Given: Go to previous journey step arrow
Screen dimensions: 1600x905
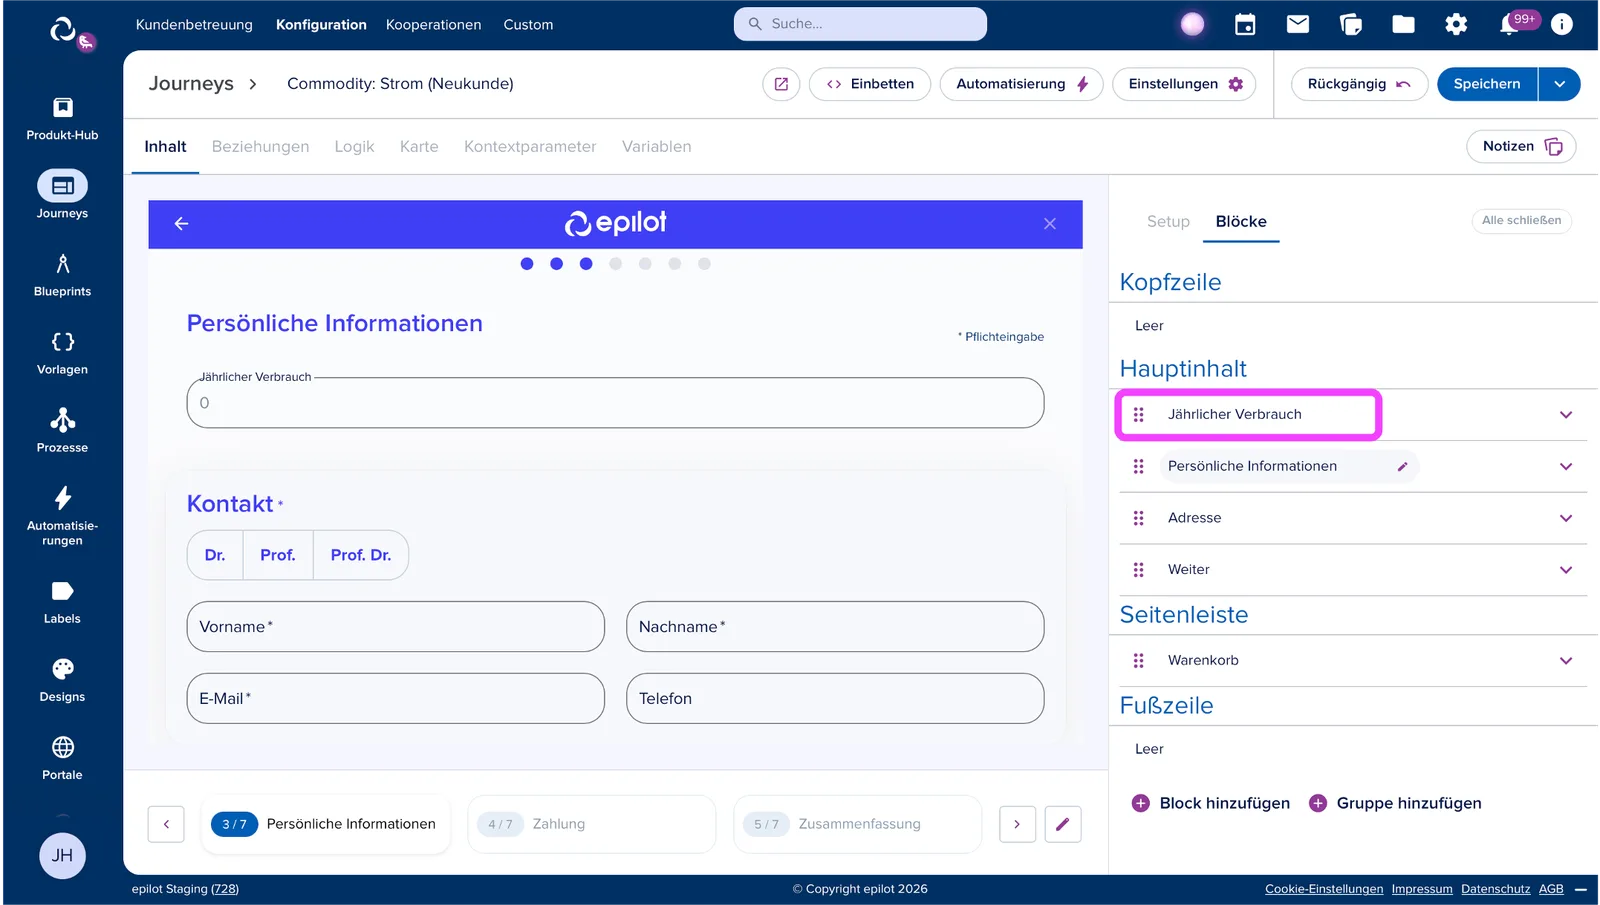Looking at the screenshot, I should [x=166, y=824].
